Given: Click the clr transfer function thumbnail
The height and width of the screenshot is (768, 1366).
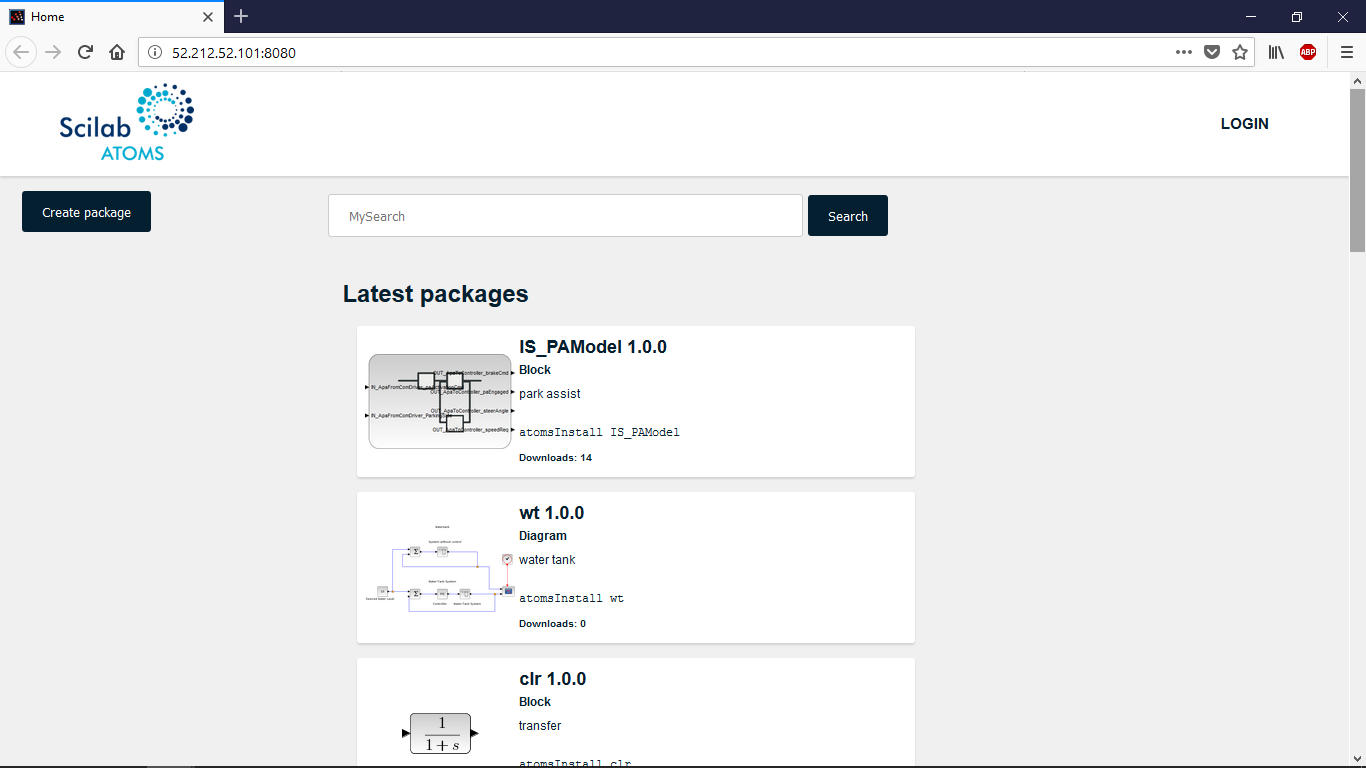Looking at the screenshot, I should (x=440, y=734).
